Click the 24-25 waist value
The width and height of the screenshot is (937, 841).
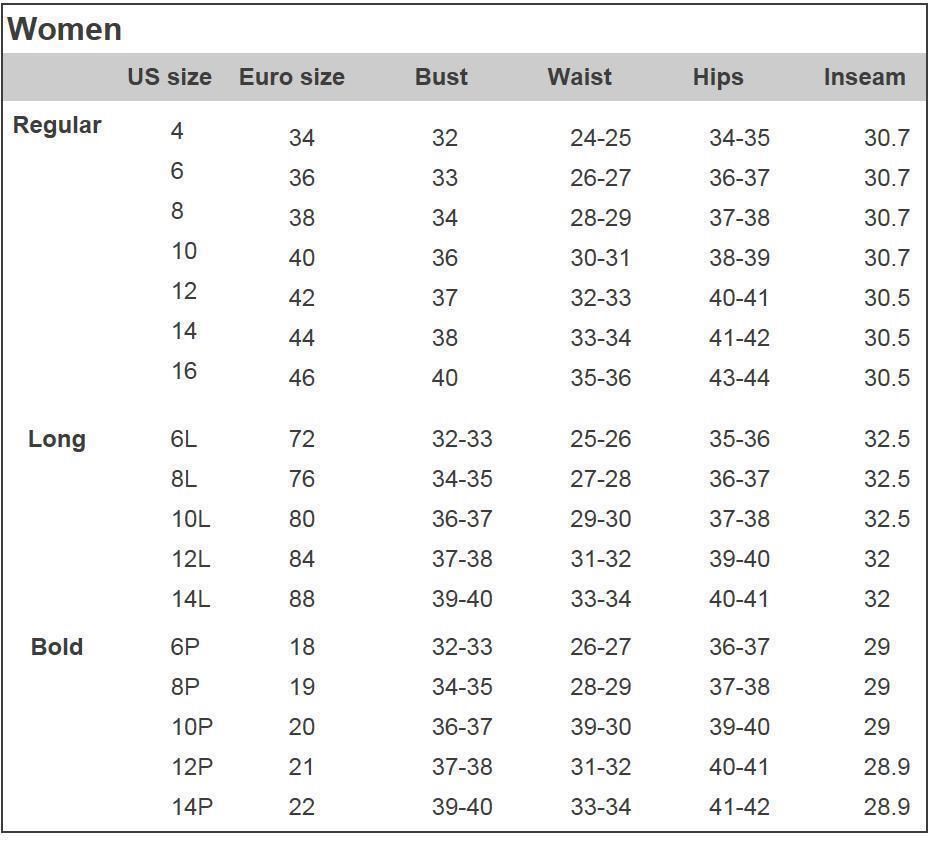pos(601,138)
